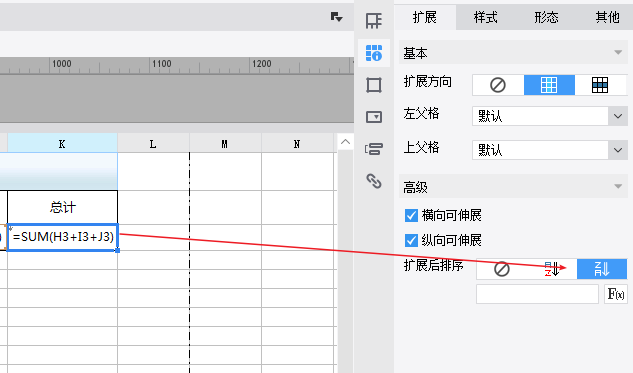Select column header L
This screenshot has width=633, height=373.
coord(153,144)
